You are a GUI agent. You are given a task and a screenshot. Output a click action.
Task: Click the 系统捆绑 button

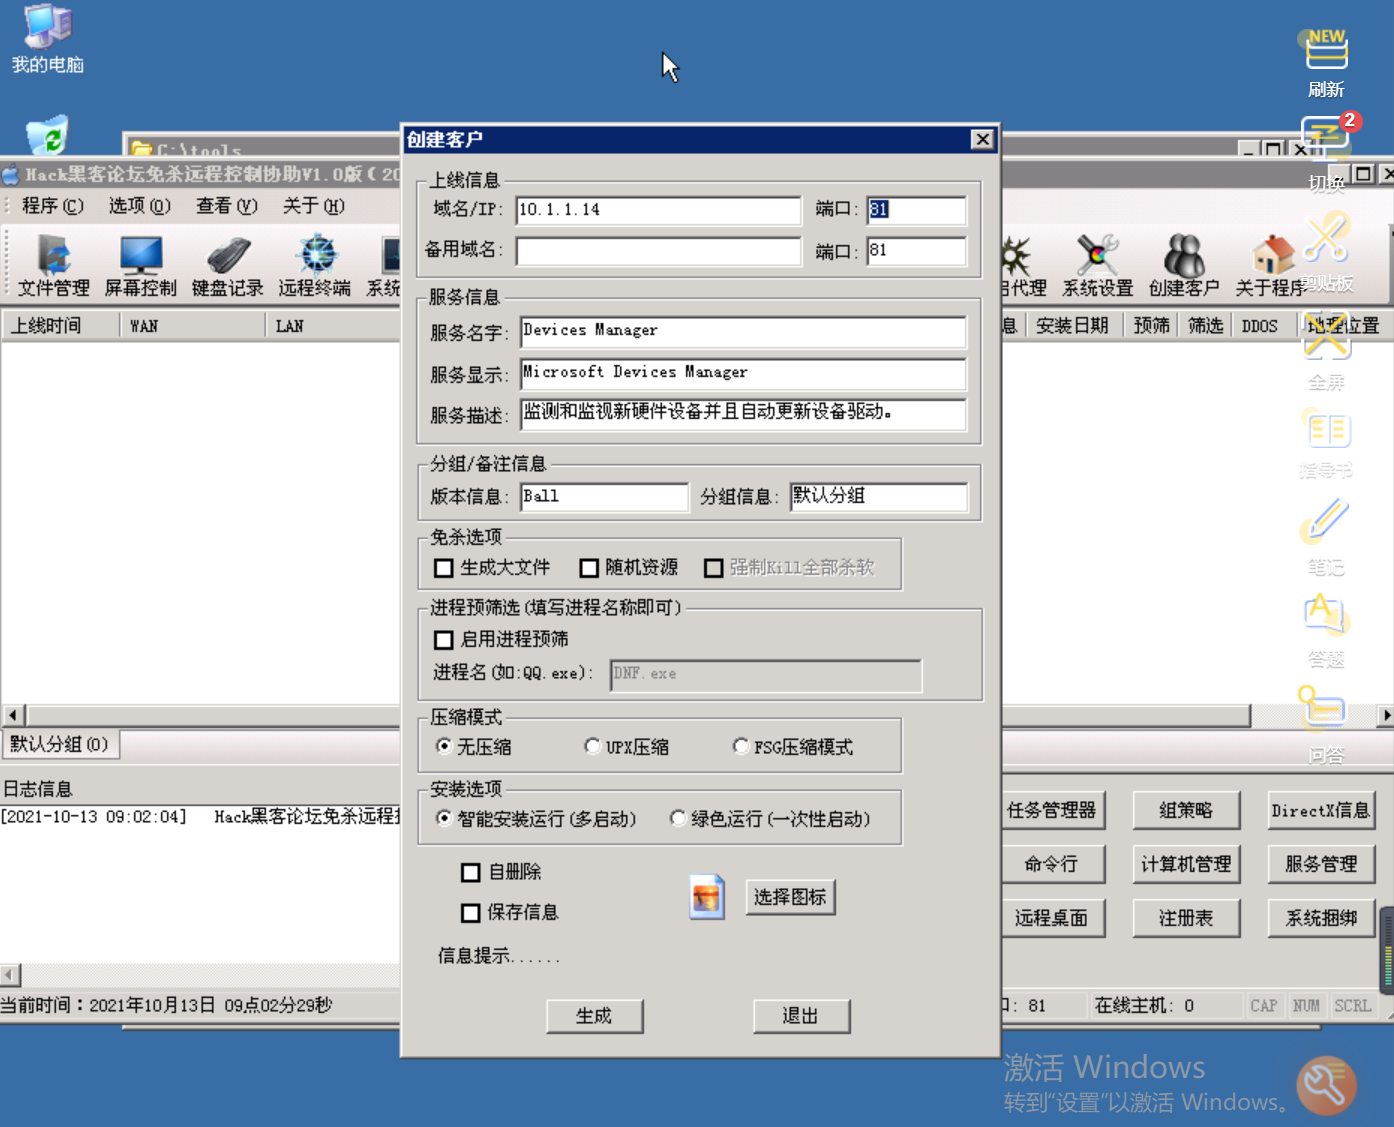click(1321, 918)
